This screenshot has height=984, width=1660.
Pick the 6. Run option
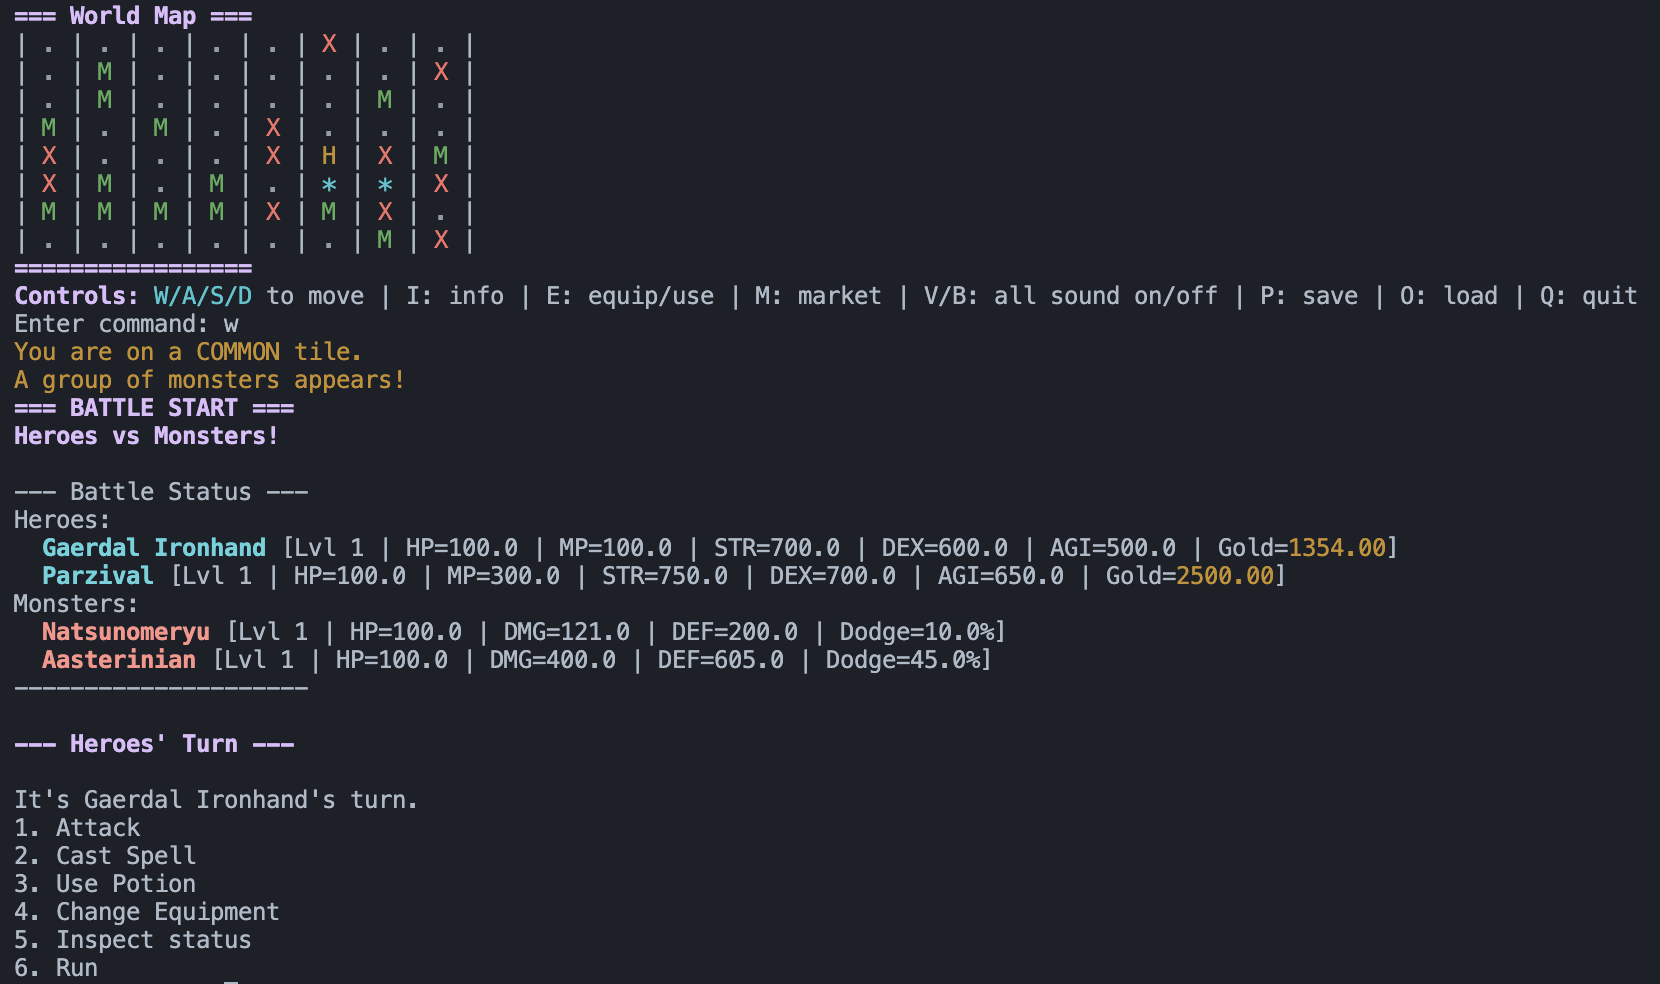[56, 968]
